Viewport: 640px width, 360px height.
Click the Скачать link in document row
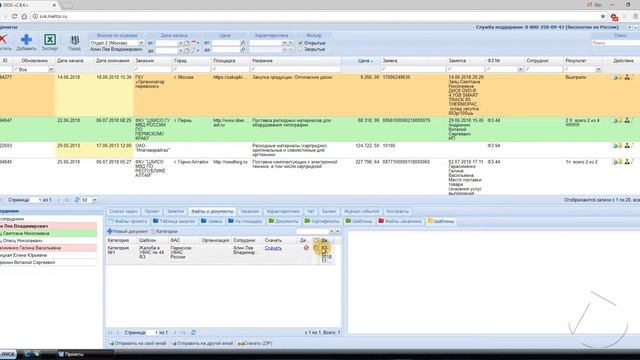tap(273, 248)
